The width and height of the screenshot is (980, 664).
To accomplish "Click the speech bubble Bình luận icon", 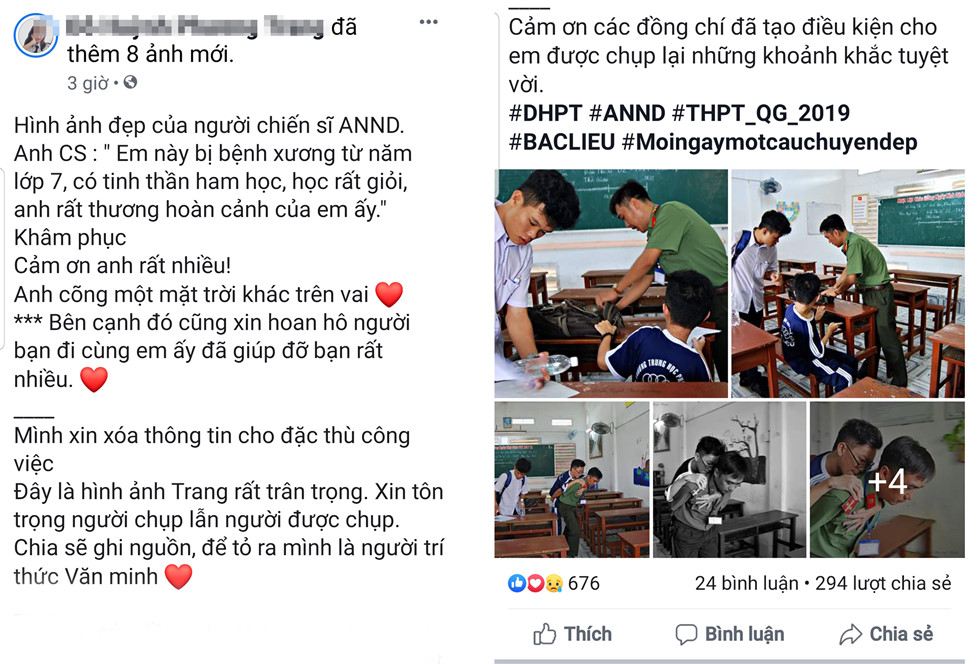I will click(686, 634).
